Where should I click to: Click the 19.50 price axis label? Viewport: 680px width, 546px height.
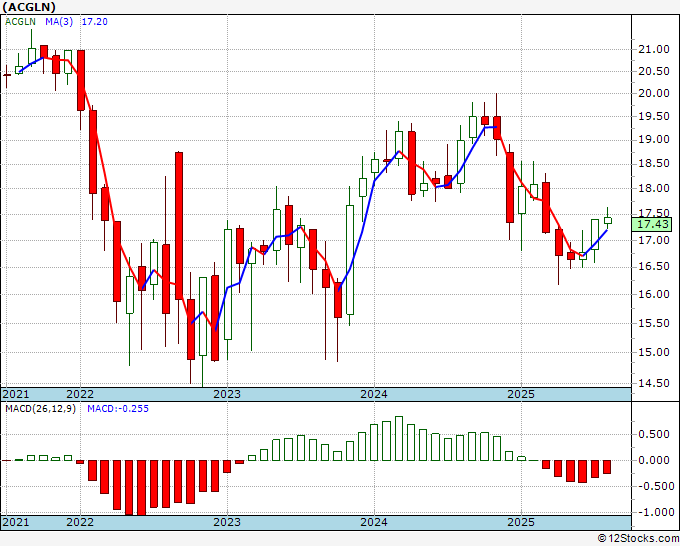654,117
